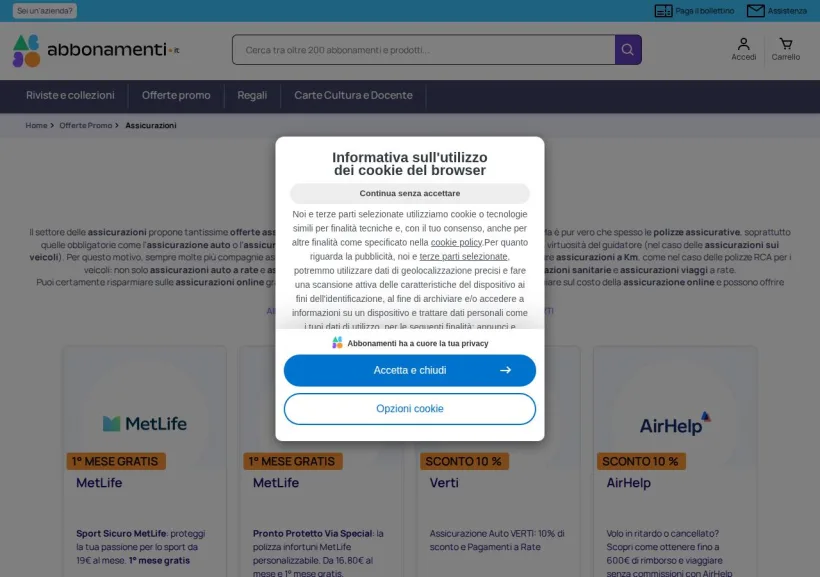Click Continua senza accettare
Viewport: 820px width, 577px height.
point(409,194)
